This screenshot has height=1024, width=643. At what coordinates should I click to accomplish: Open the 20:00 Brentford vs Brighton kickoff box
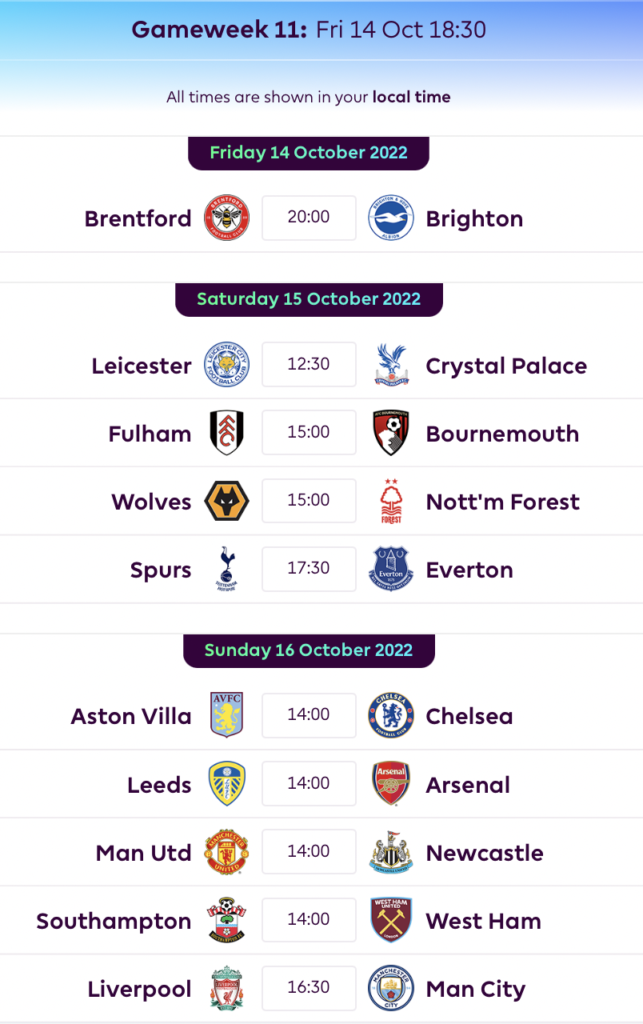pyautogui.click(x=309, y=217)
